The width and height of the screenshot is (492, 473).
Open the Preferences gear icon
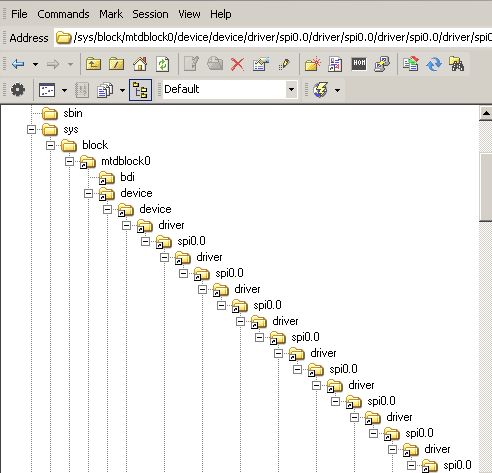tap(18, 90)
